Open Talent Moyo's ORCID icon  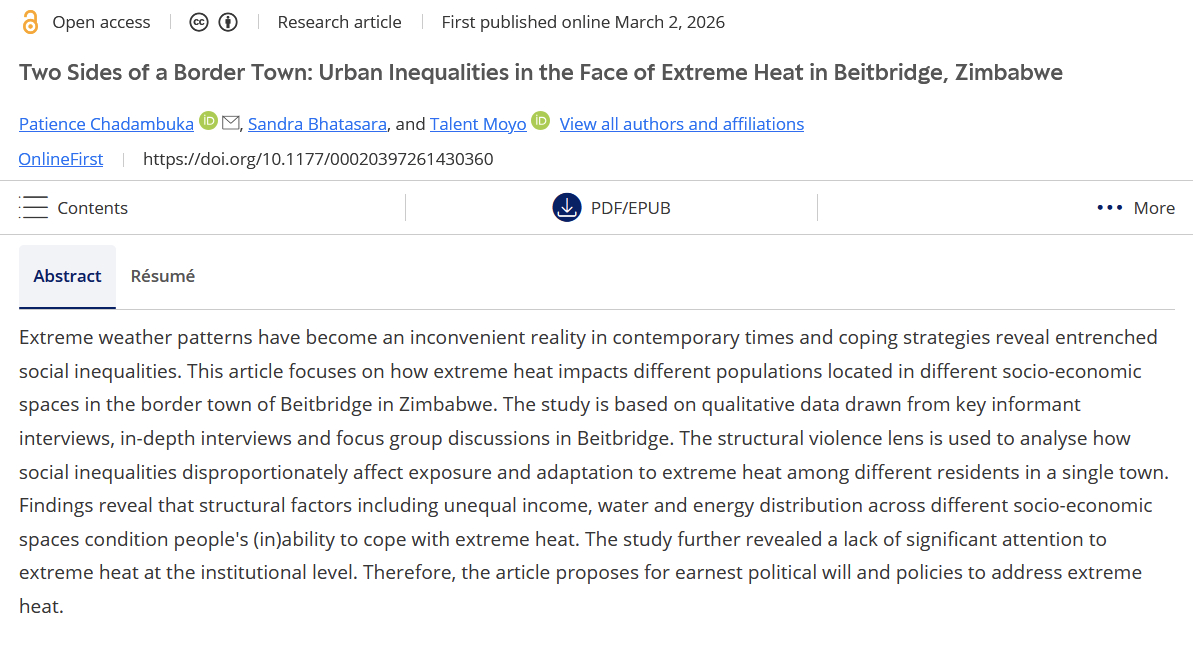[x=540, y=121]
